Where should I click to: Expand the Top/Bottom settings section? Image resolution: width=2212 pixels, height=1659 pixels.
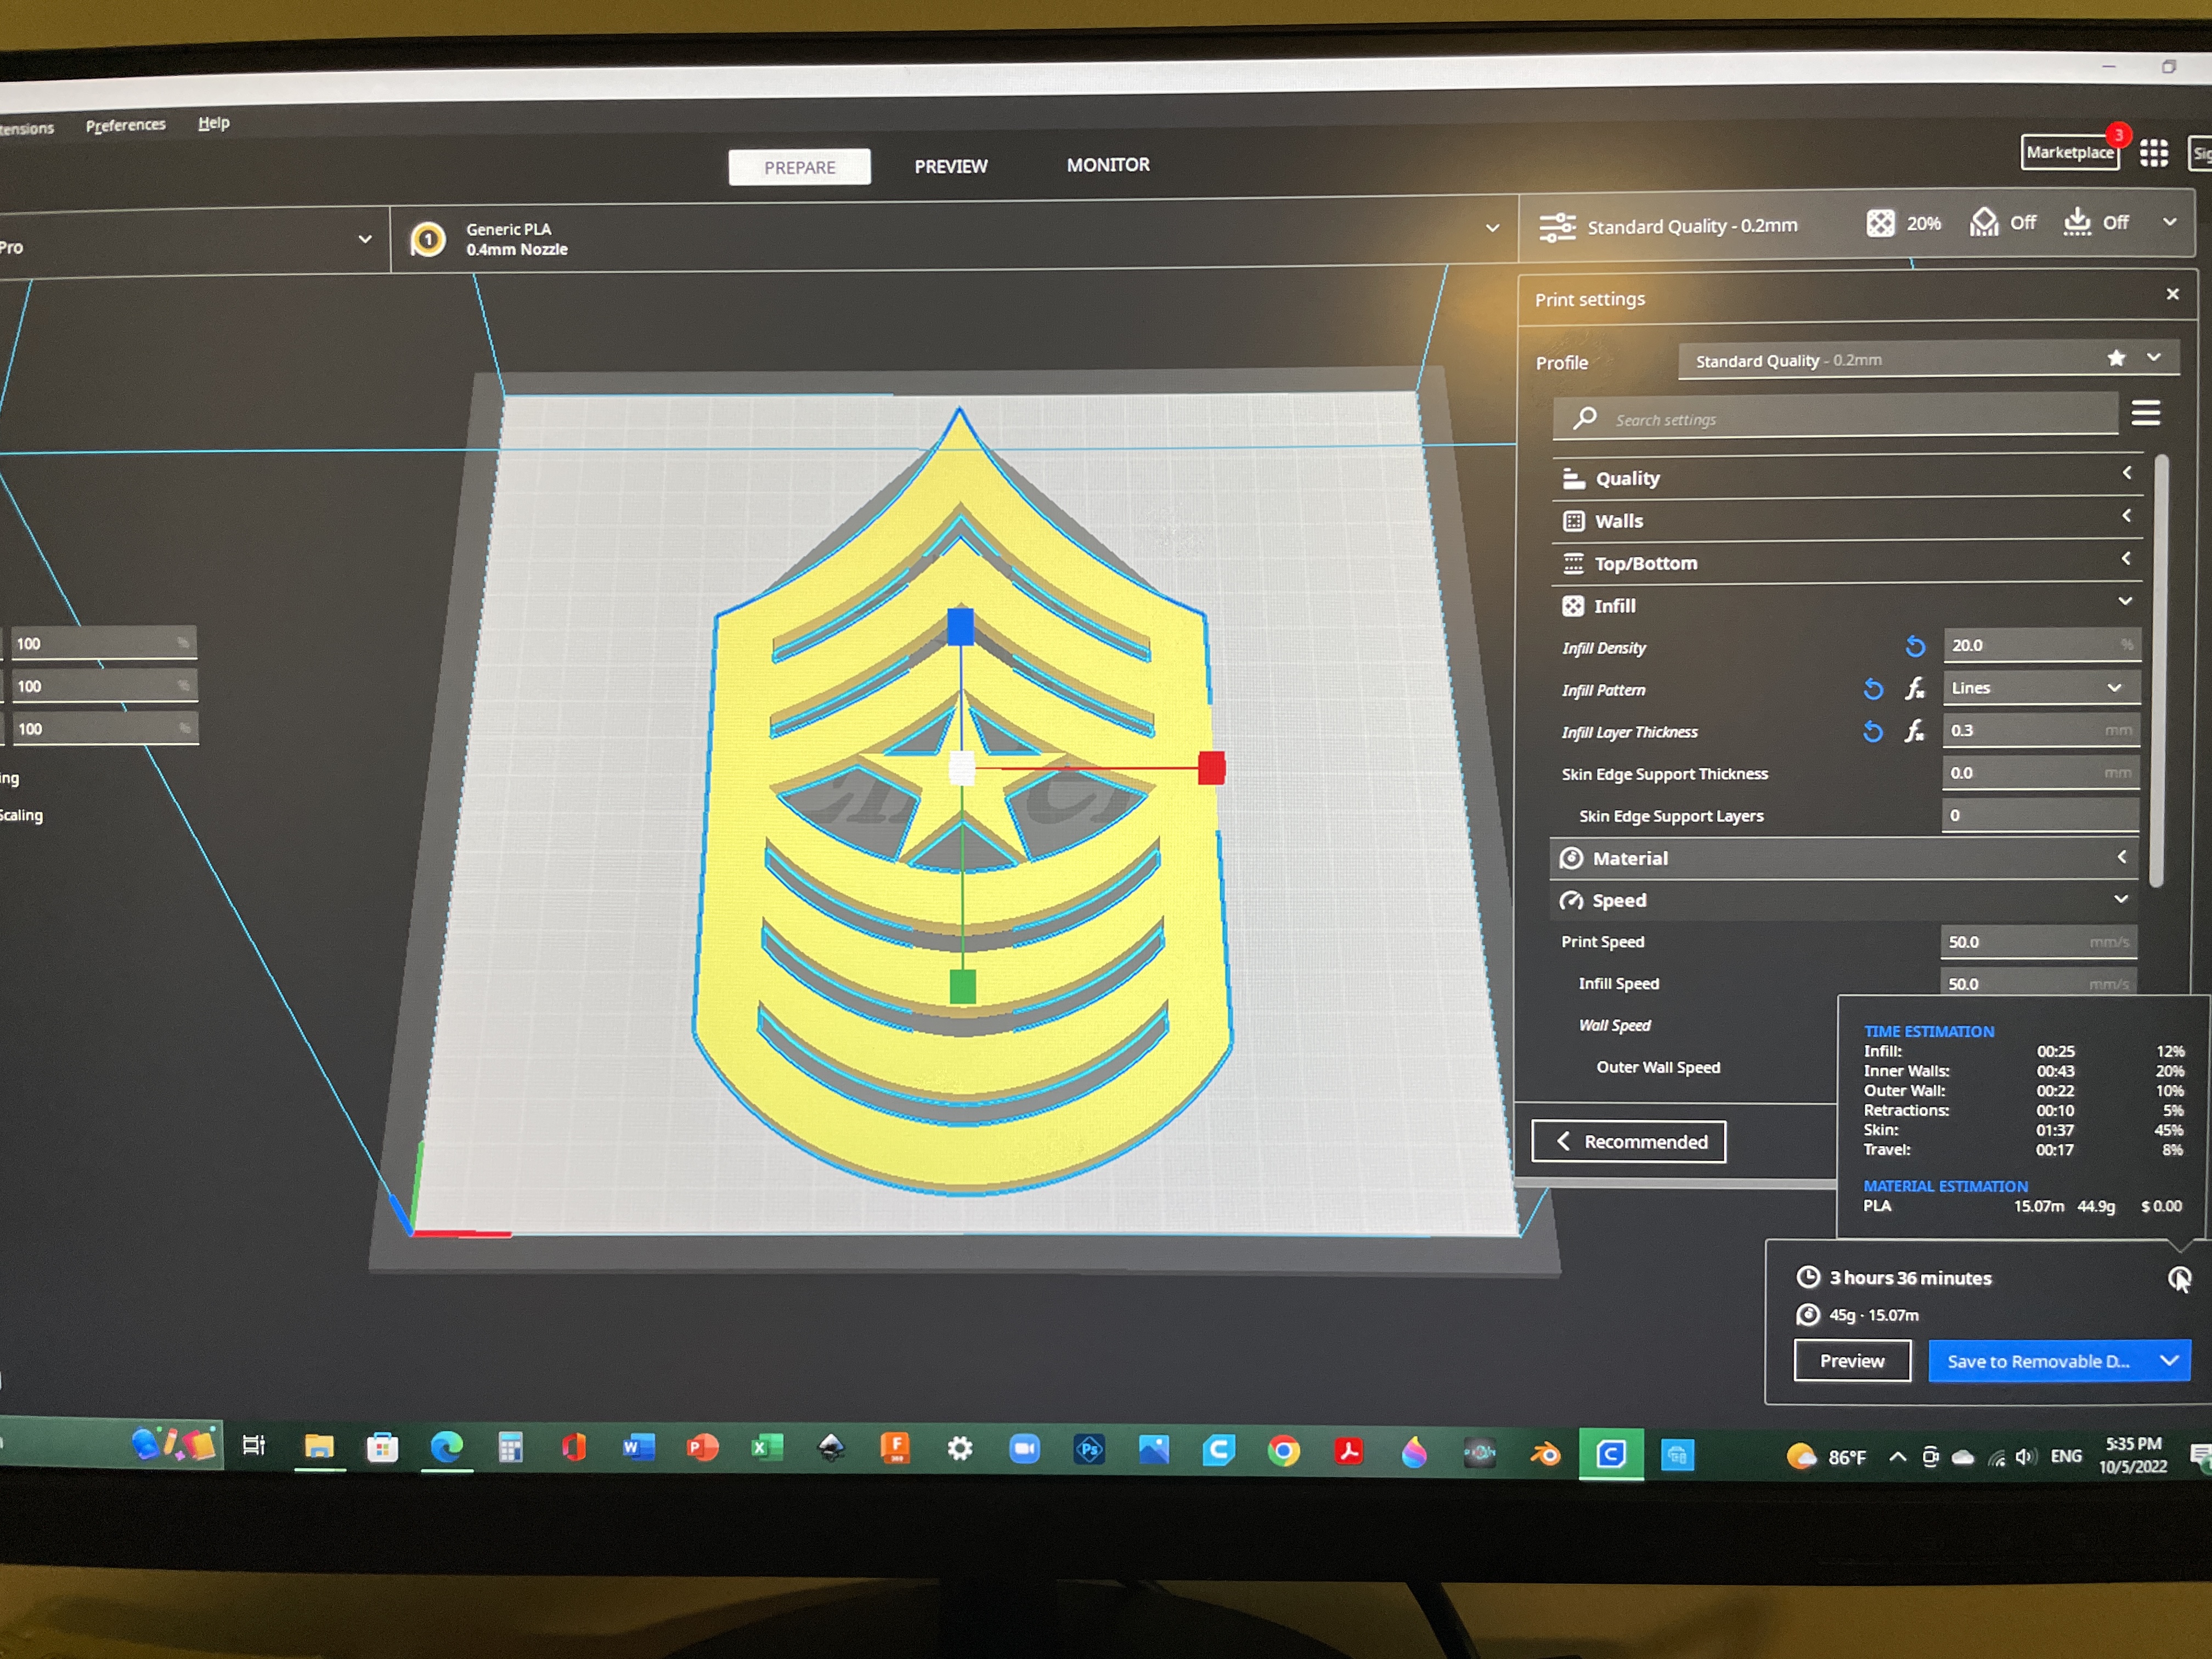tap(1846, 562)
